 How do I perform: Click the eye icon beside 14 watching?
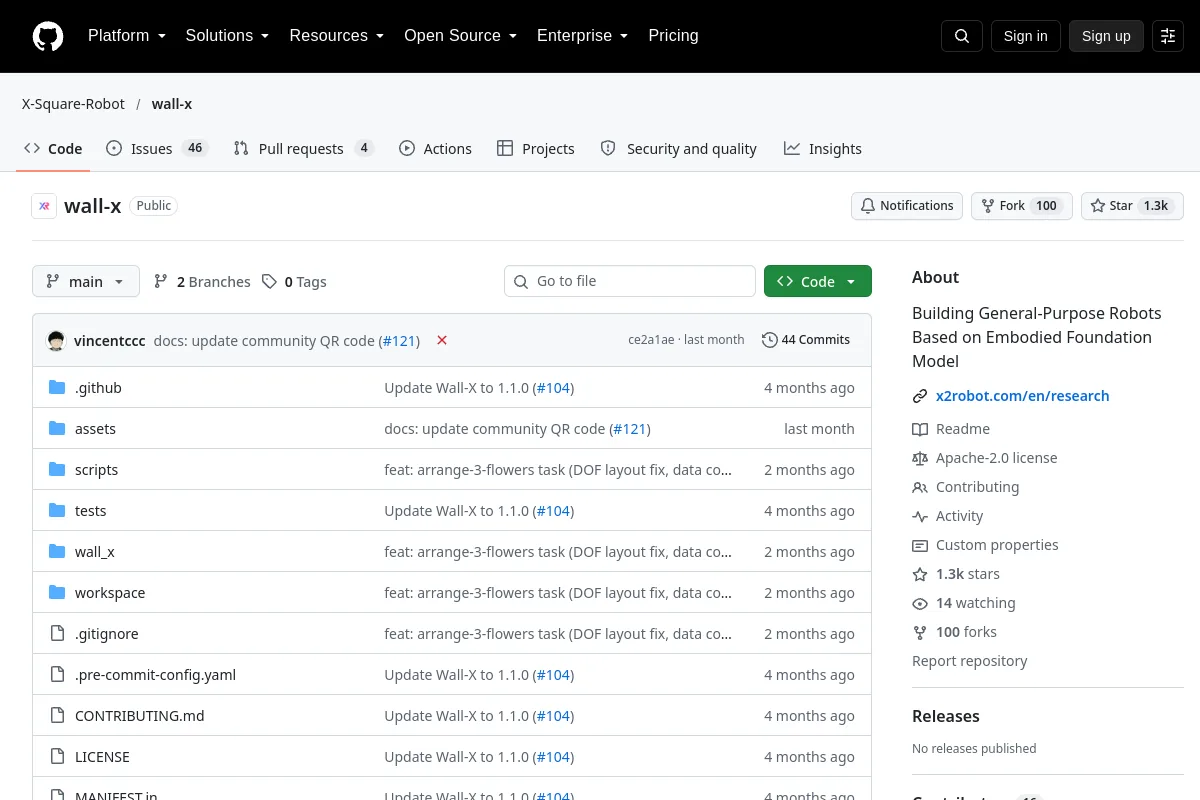pos(920,603)
